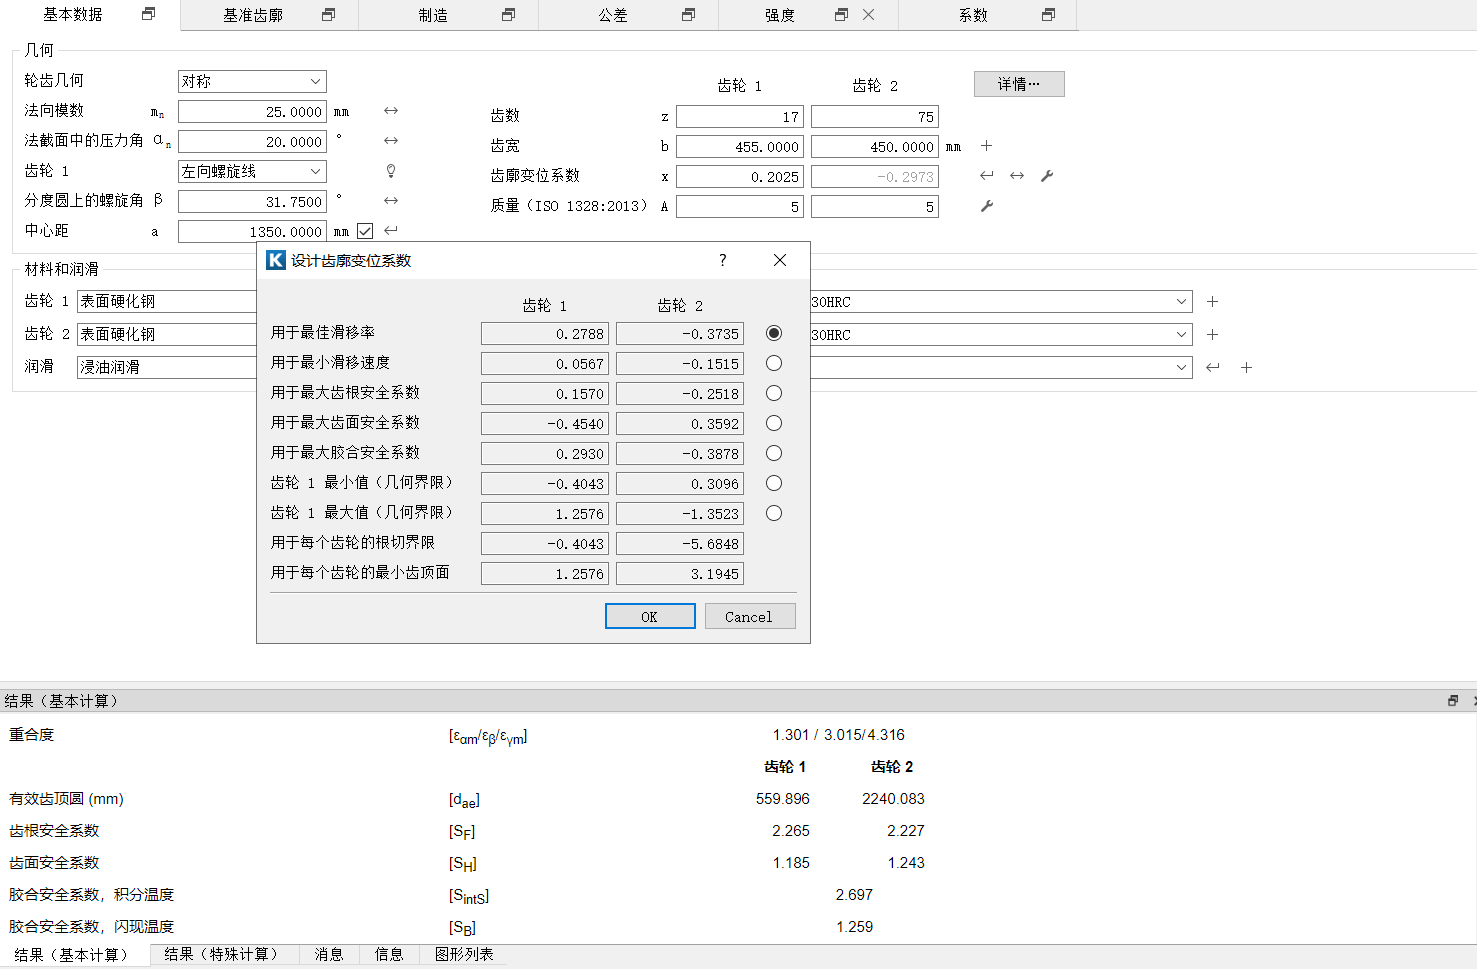Viewport: 1477px width, 969px height.
Task: Click the 详情… button
Action: click(1019, 84)
